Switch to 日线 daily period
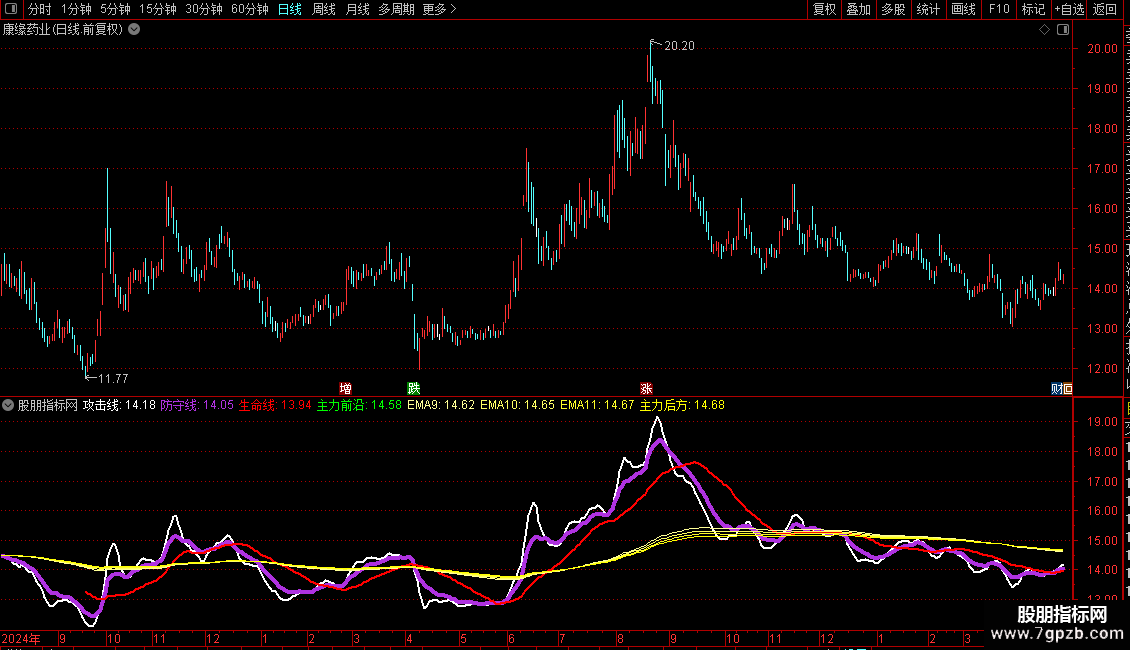Image resolution: width=1130 pixels, height=650 pixels. pyautogui.click(x=290, y=9)
